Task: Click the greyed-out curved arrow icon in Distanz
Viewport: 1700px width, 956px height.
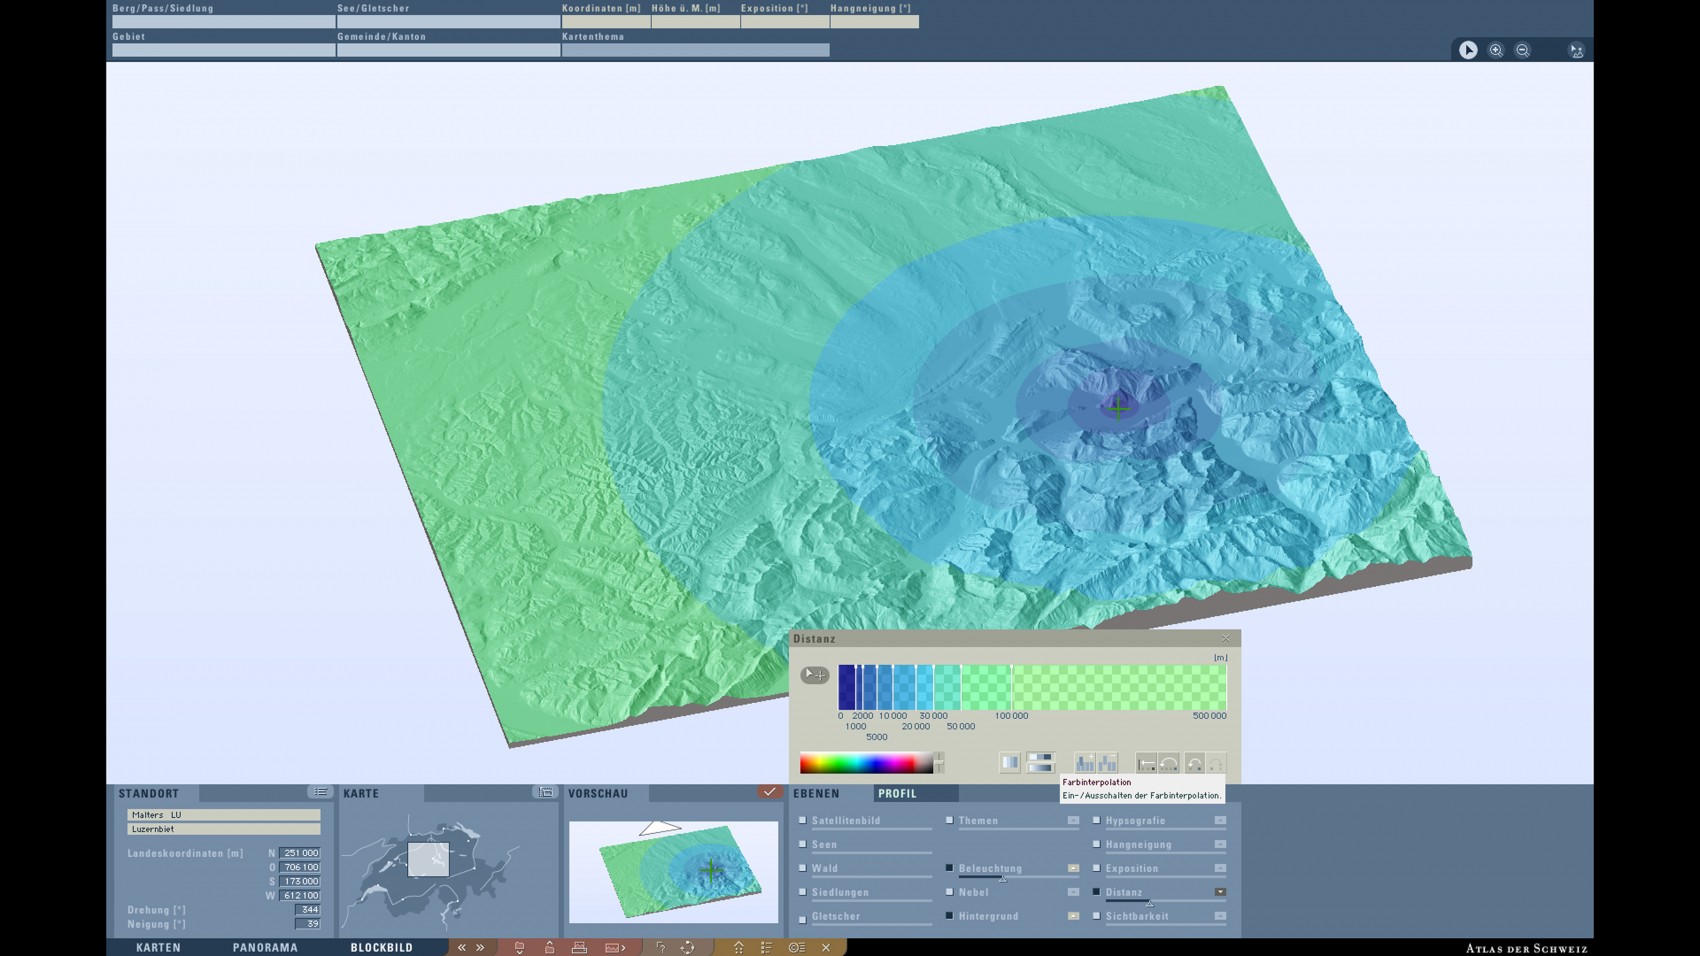Action: (x=1216, y=763)
